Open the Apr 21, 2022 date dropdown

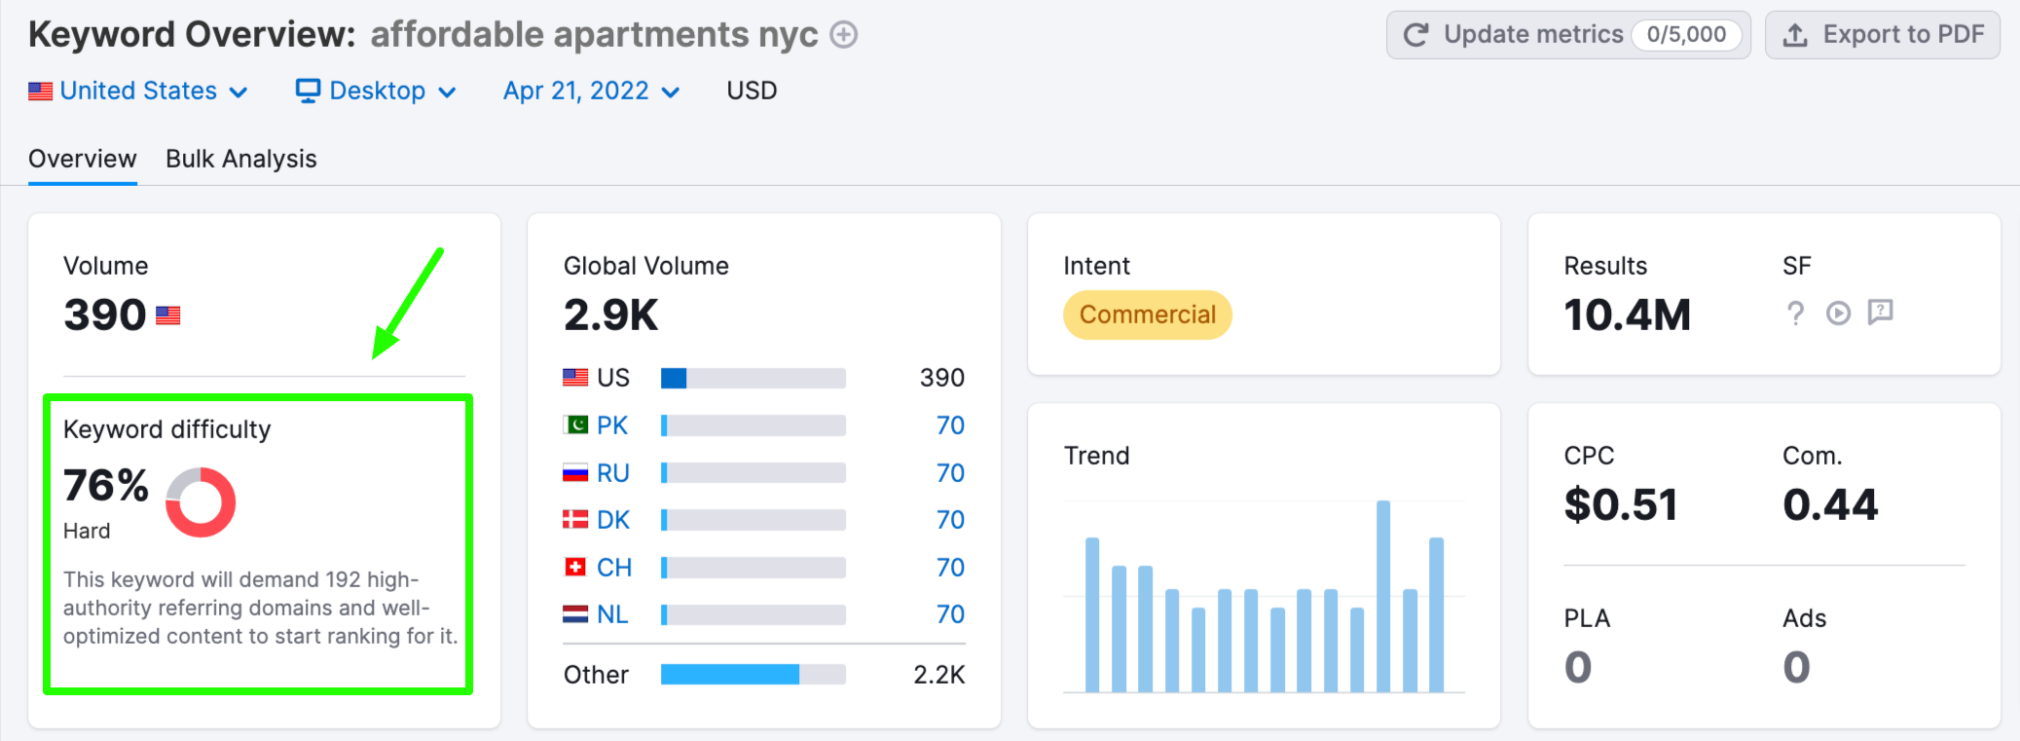[591, 91]
